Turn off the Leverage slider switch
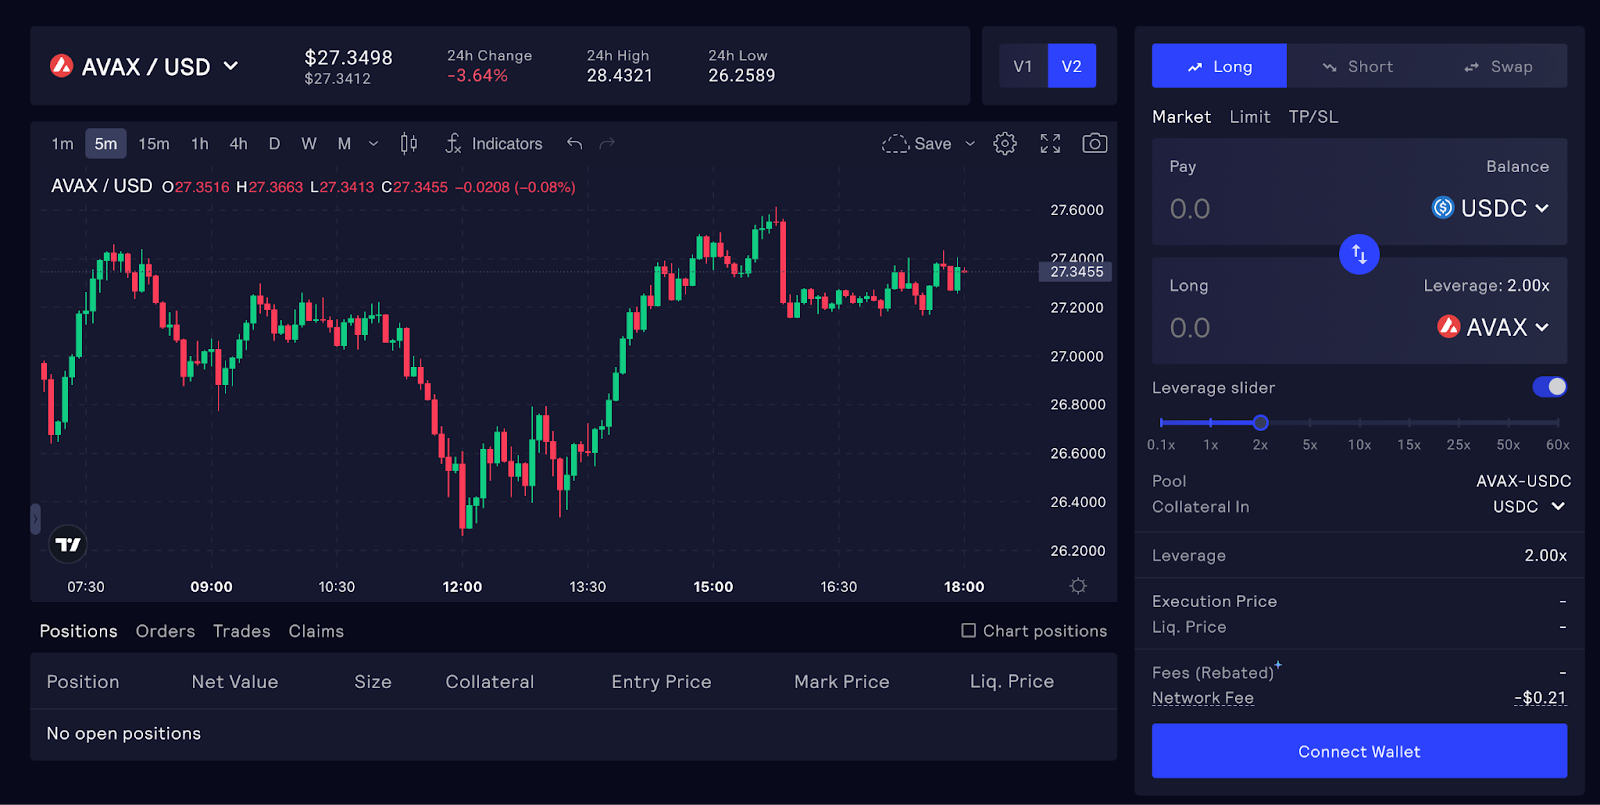1600x805 pixels. pos(1550,387)
